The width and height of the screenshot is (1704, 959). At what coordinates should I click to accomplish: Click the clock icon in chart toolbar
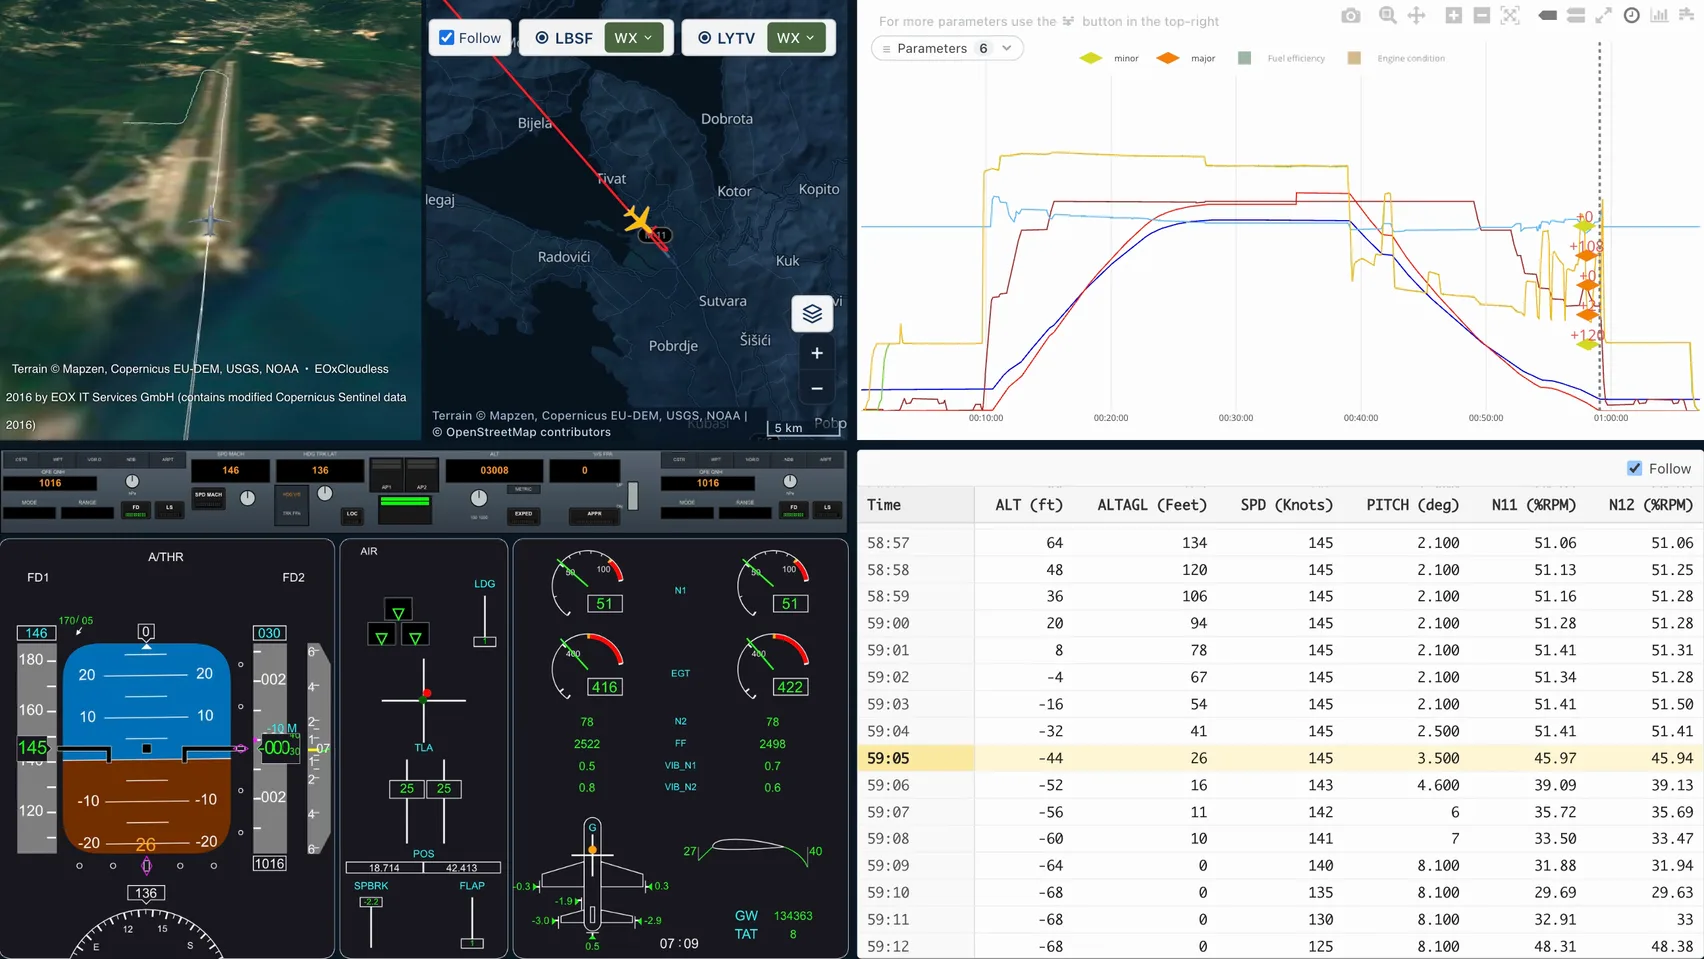[1631, 15]
